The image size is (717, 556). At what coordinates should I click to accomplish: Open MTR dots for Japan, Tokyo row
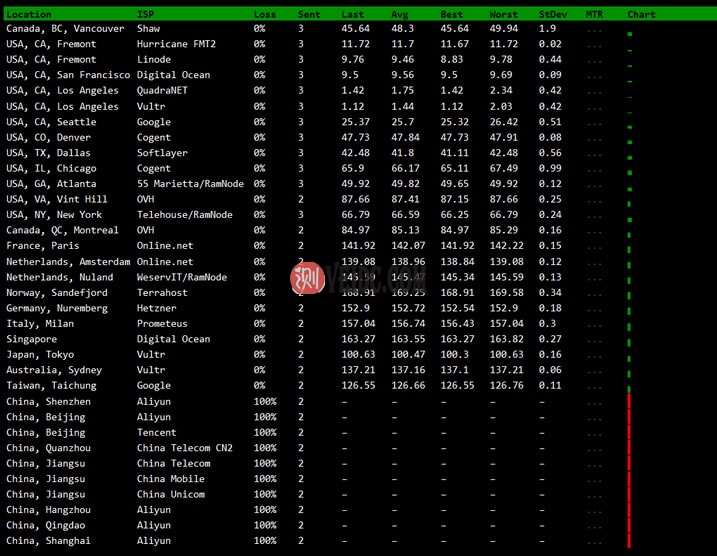point(595,355)
